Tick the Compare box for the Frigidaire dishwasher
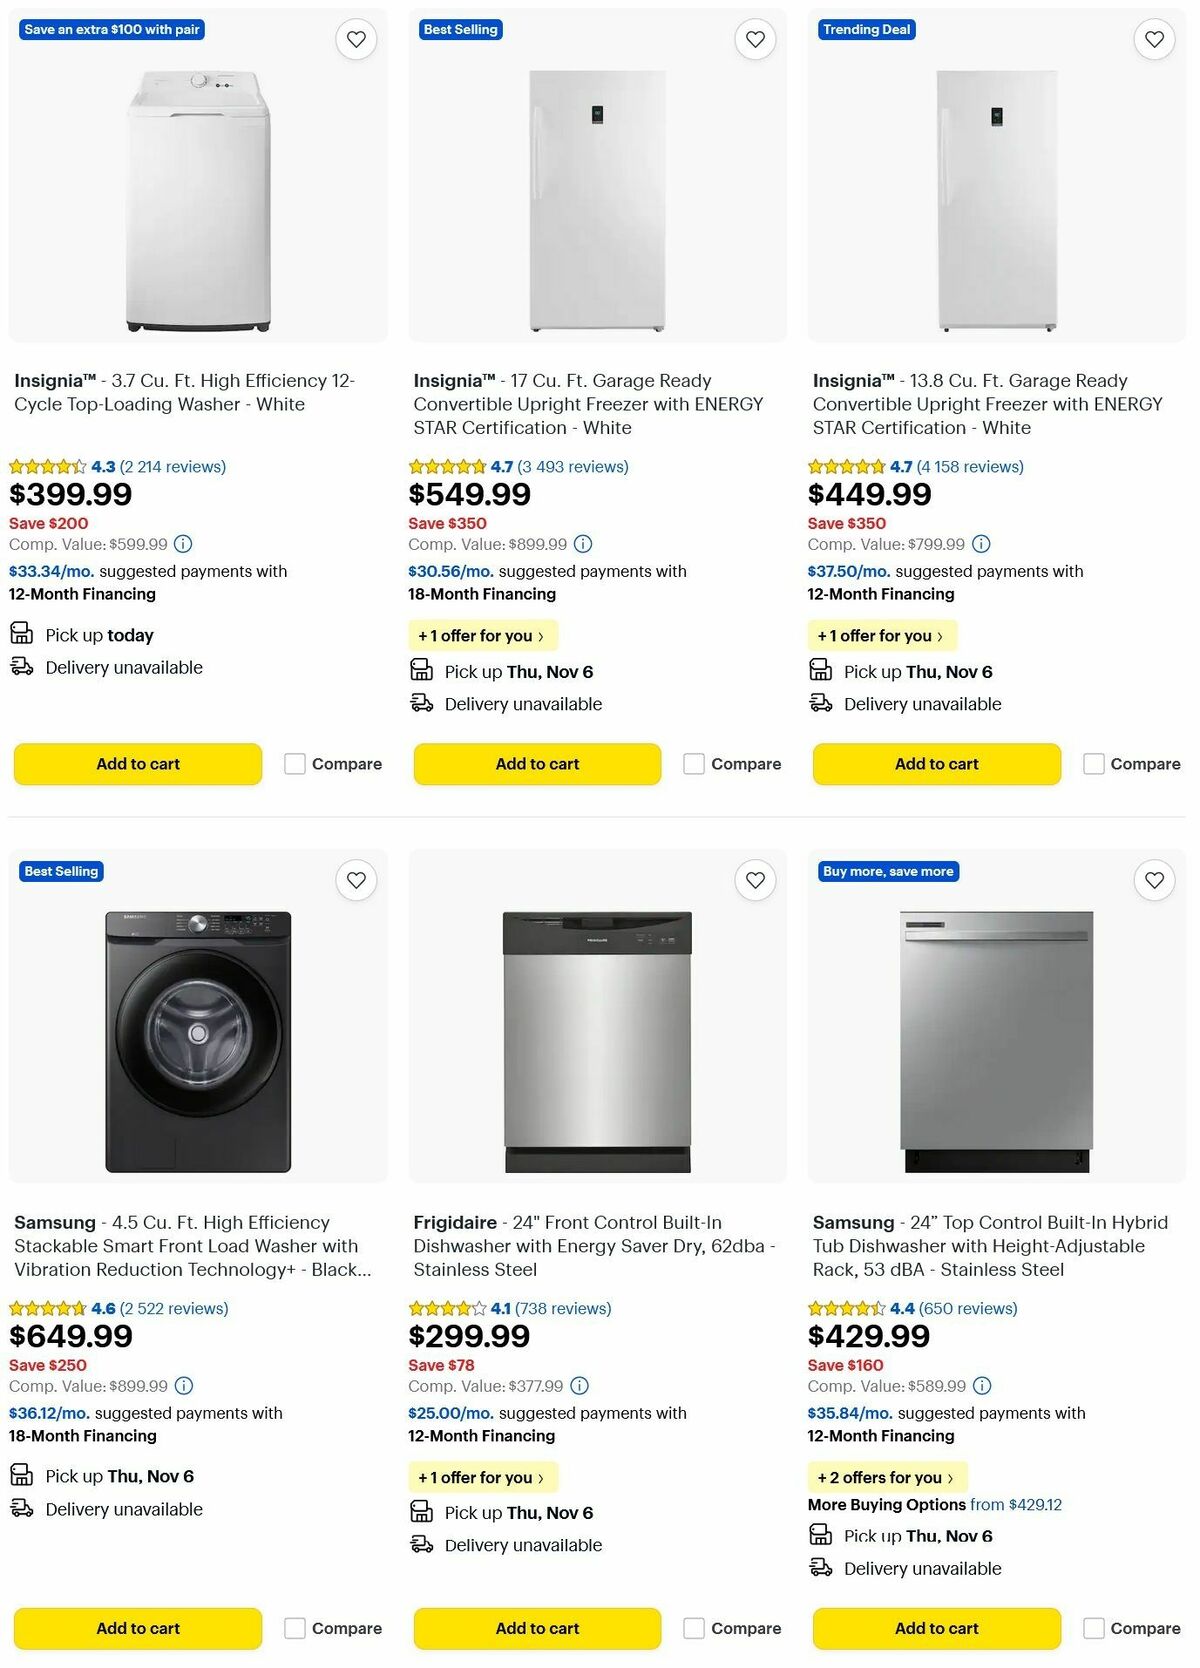Viewport: 1200px width, 1668px height. coord(694,1629)
